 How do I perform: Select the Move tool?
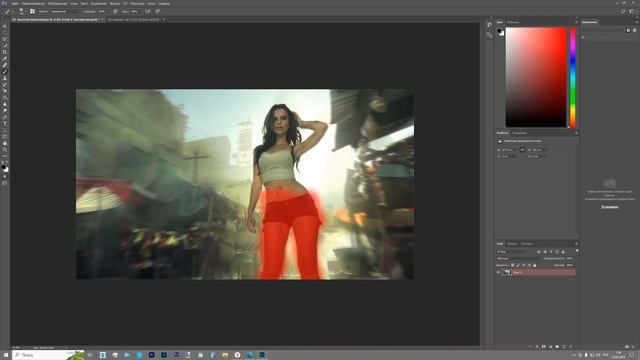[x=5, y=26]
